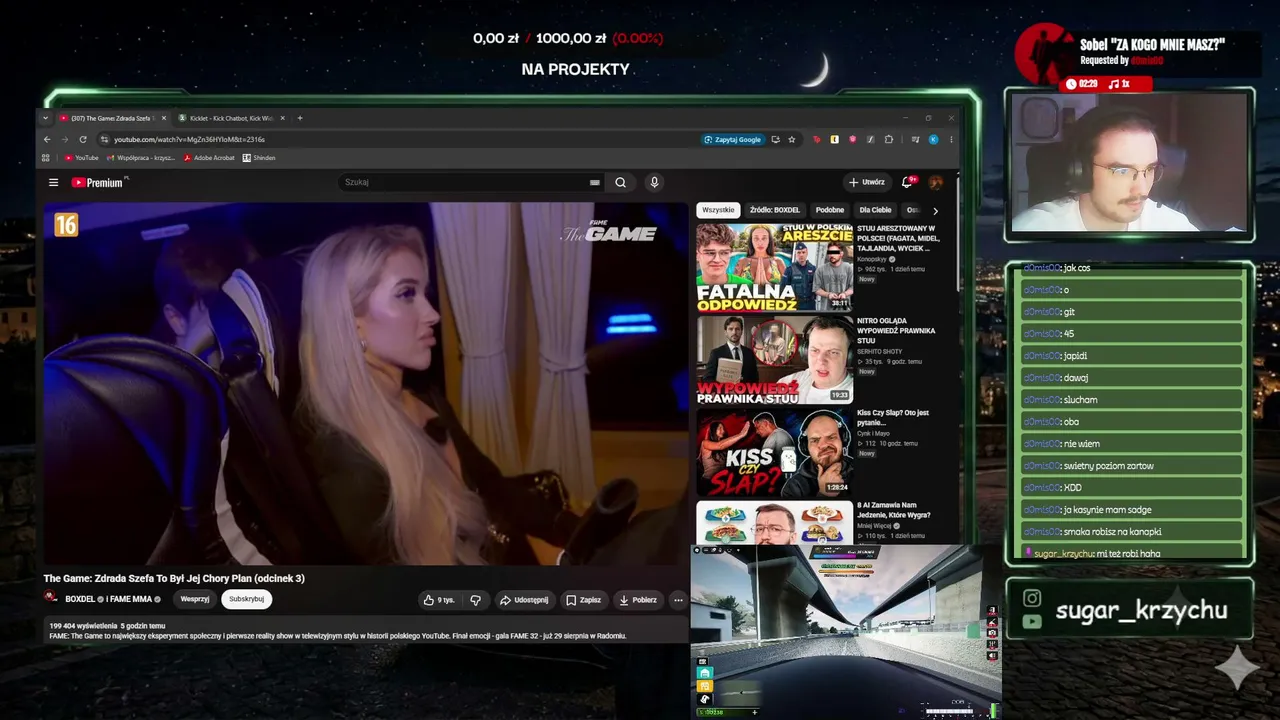Share the video with Udostępnij
The image size is (1280, 720).
click(x=524, y=600)
